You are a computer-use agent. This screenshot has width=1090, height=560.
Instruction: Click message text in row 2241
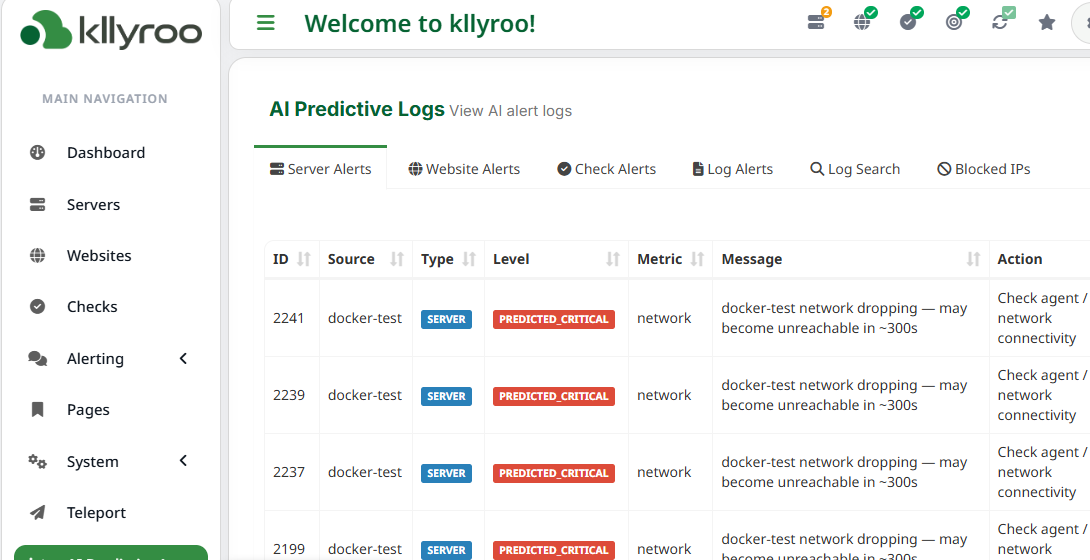point(844,318)
